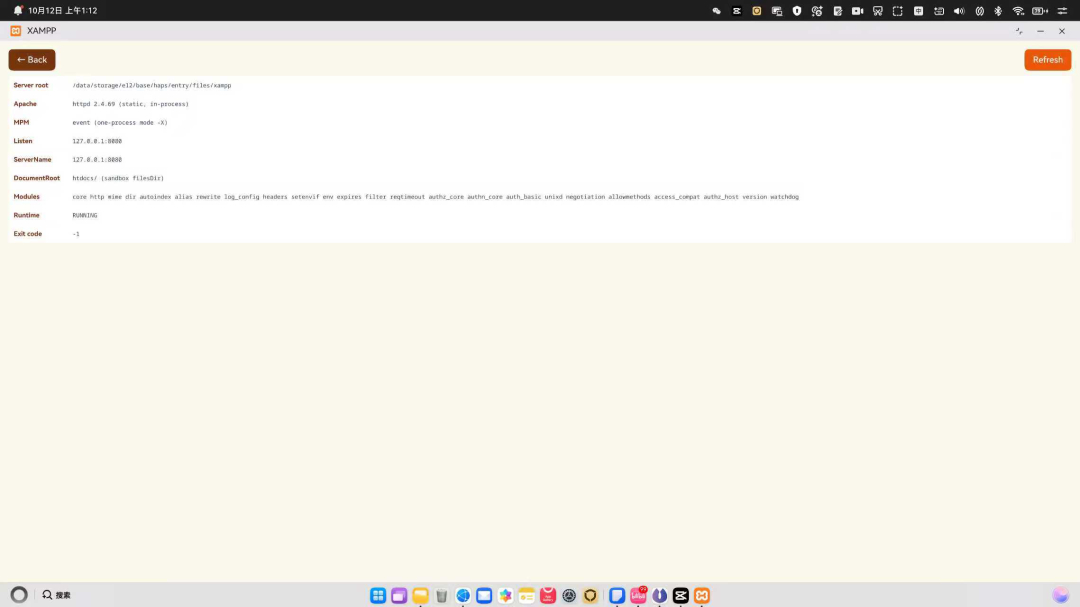Viewport: 1080px width, 607px height.
Task: Open the app grid in the dock
Action: click(377, 595)
